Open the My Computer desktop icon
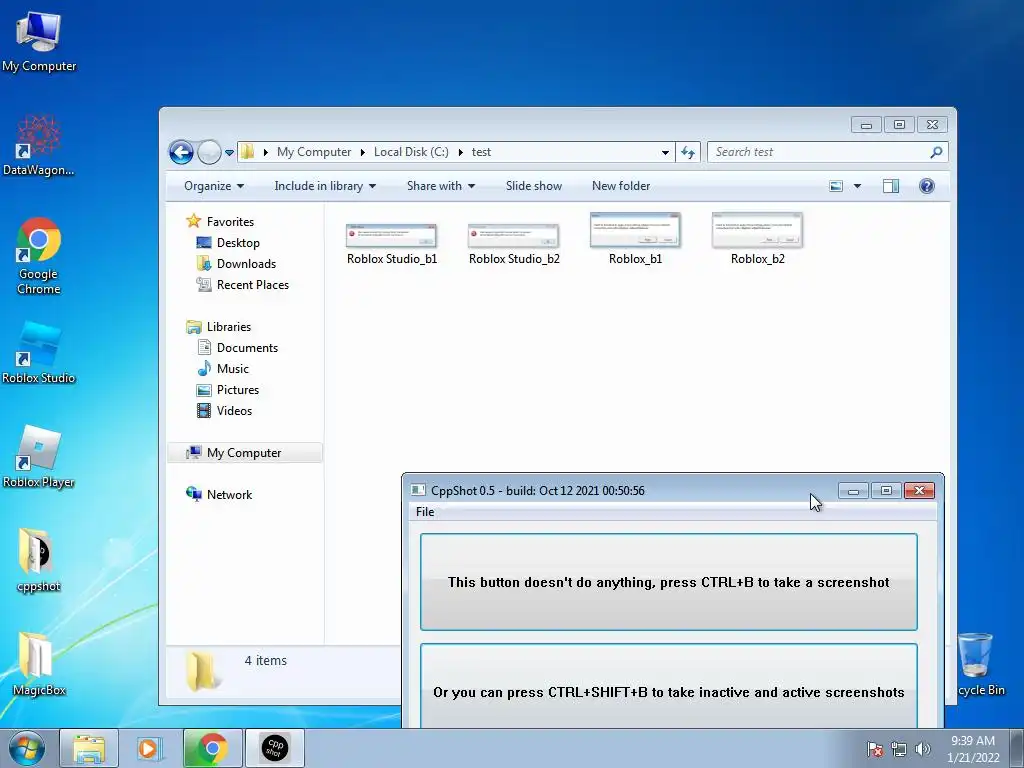The height and width of the screenshot is (768, 1024). tap(39, 42)
